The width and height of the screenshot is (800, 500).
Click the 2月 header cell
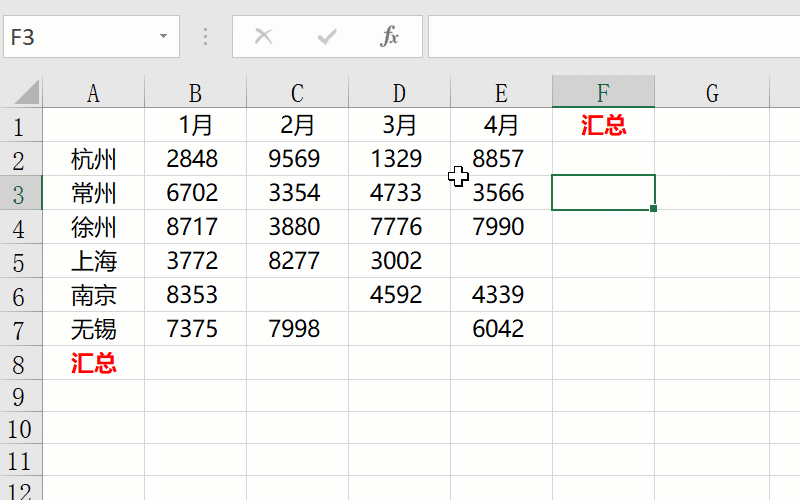pyautogui.click(x=297, y=125)
